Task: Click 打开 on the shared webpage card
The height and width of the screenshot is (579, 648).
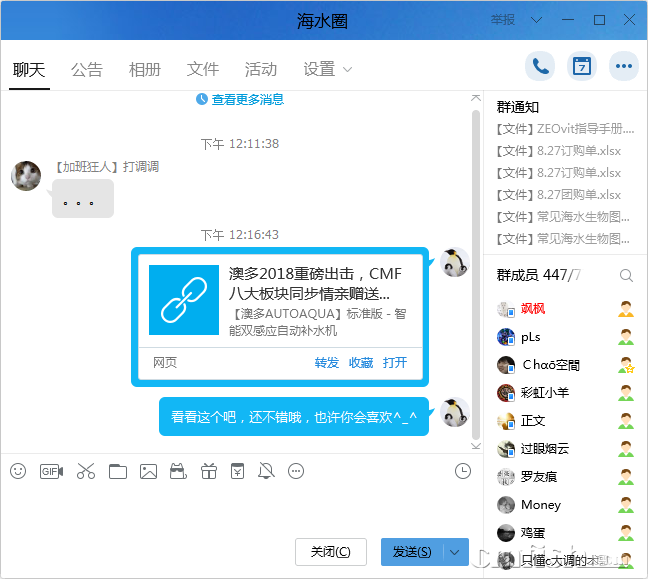Action: pos(395,363)
